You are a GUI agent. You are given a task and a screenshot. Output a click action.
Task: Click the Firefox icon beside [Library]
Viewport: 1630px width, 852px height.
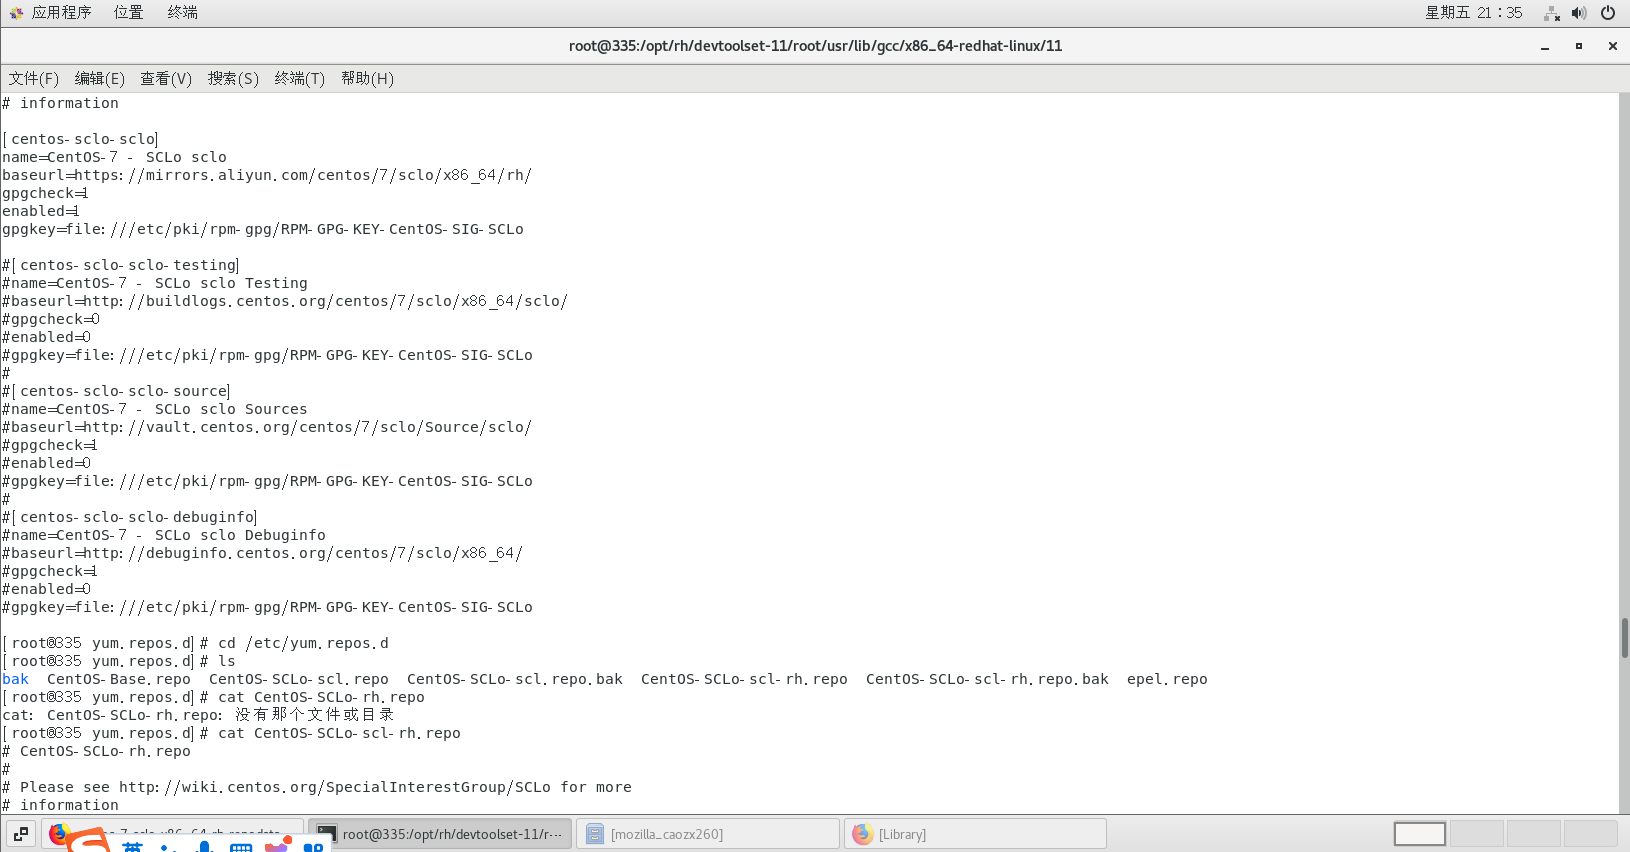point(862,834)
